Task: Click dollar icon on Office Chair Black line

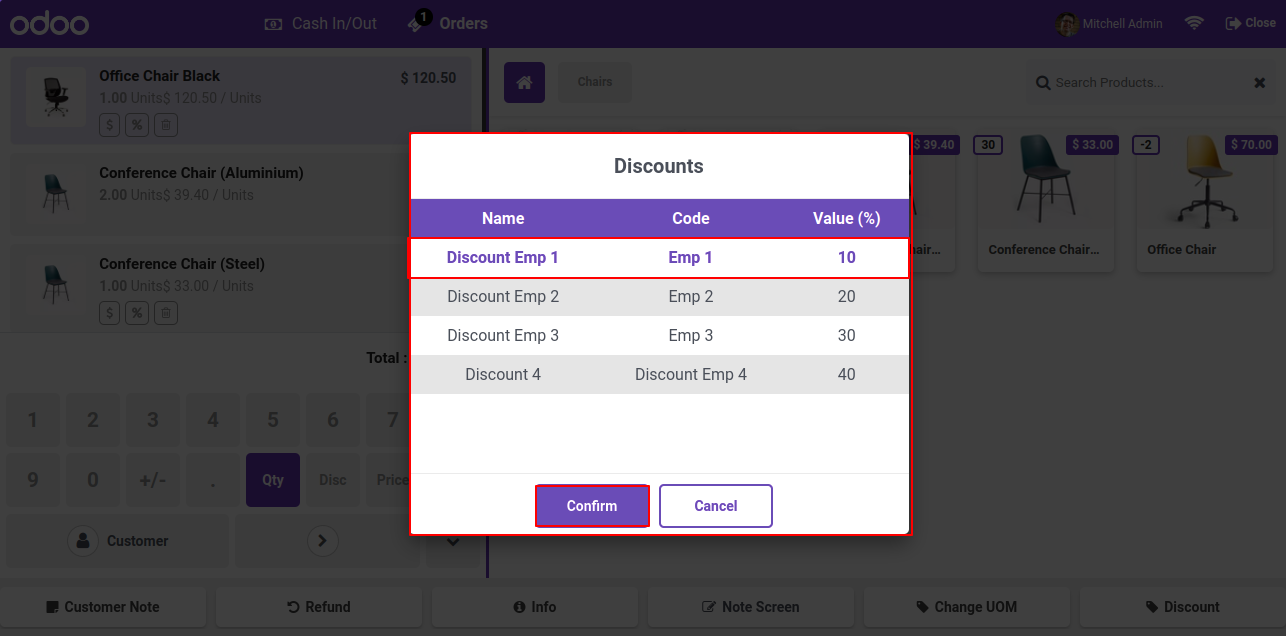Action: click(x=109, y=125)
